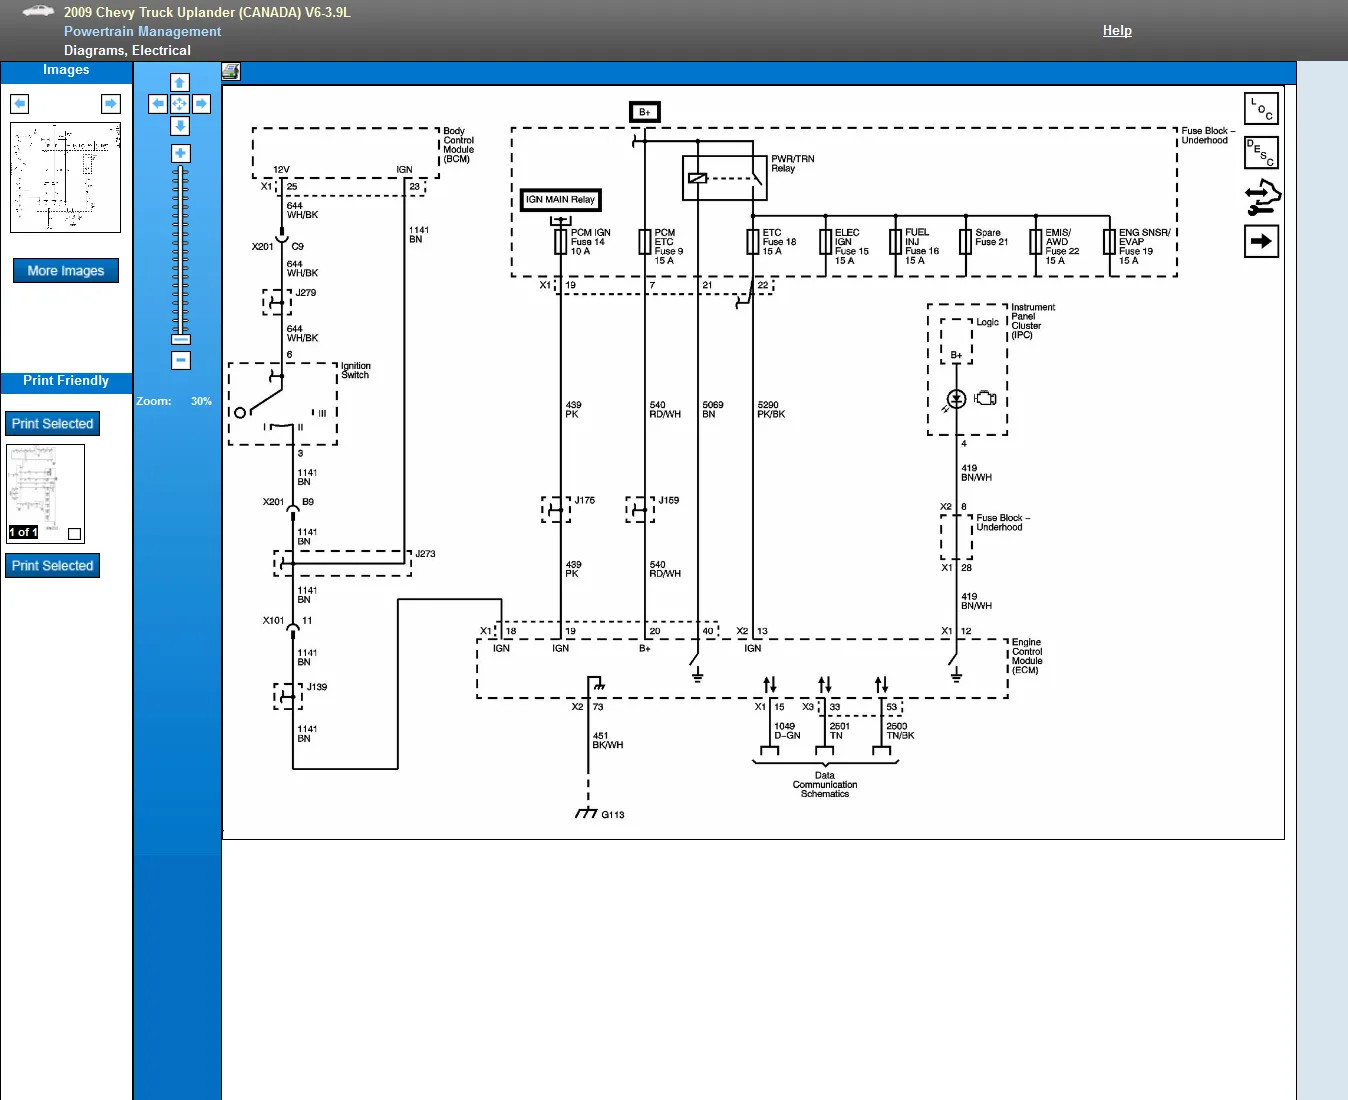Pan diagram left arrow button

(158, 104)
